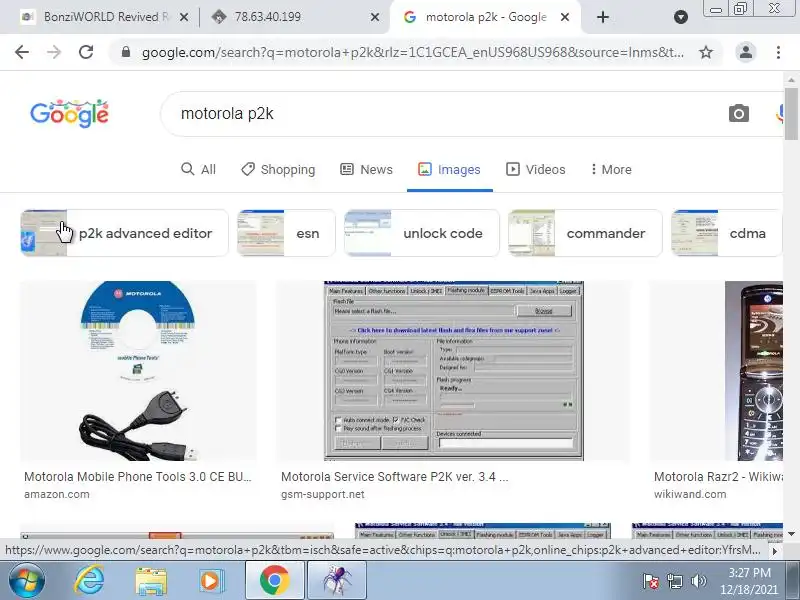
Task: Reload the page with the refresh icon
Action: (x=86, y=52)
